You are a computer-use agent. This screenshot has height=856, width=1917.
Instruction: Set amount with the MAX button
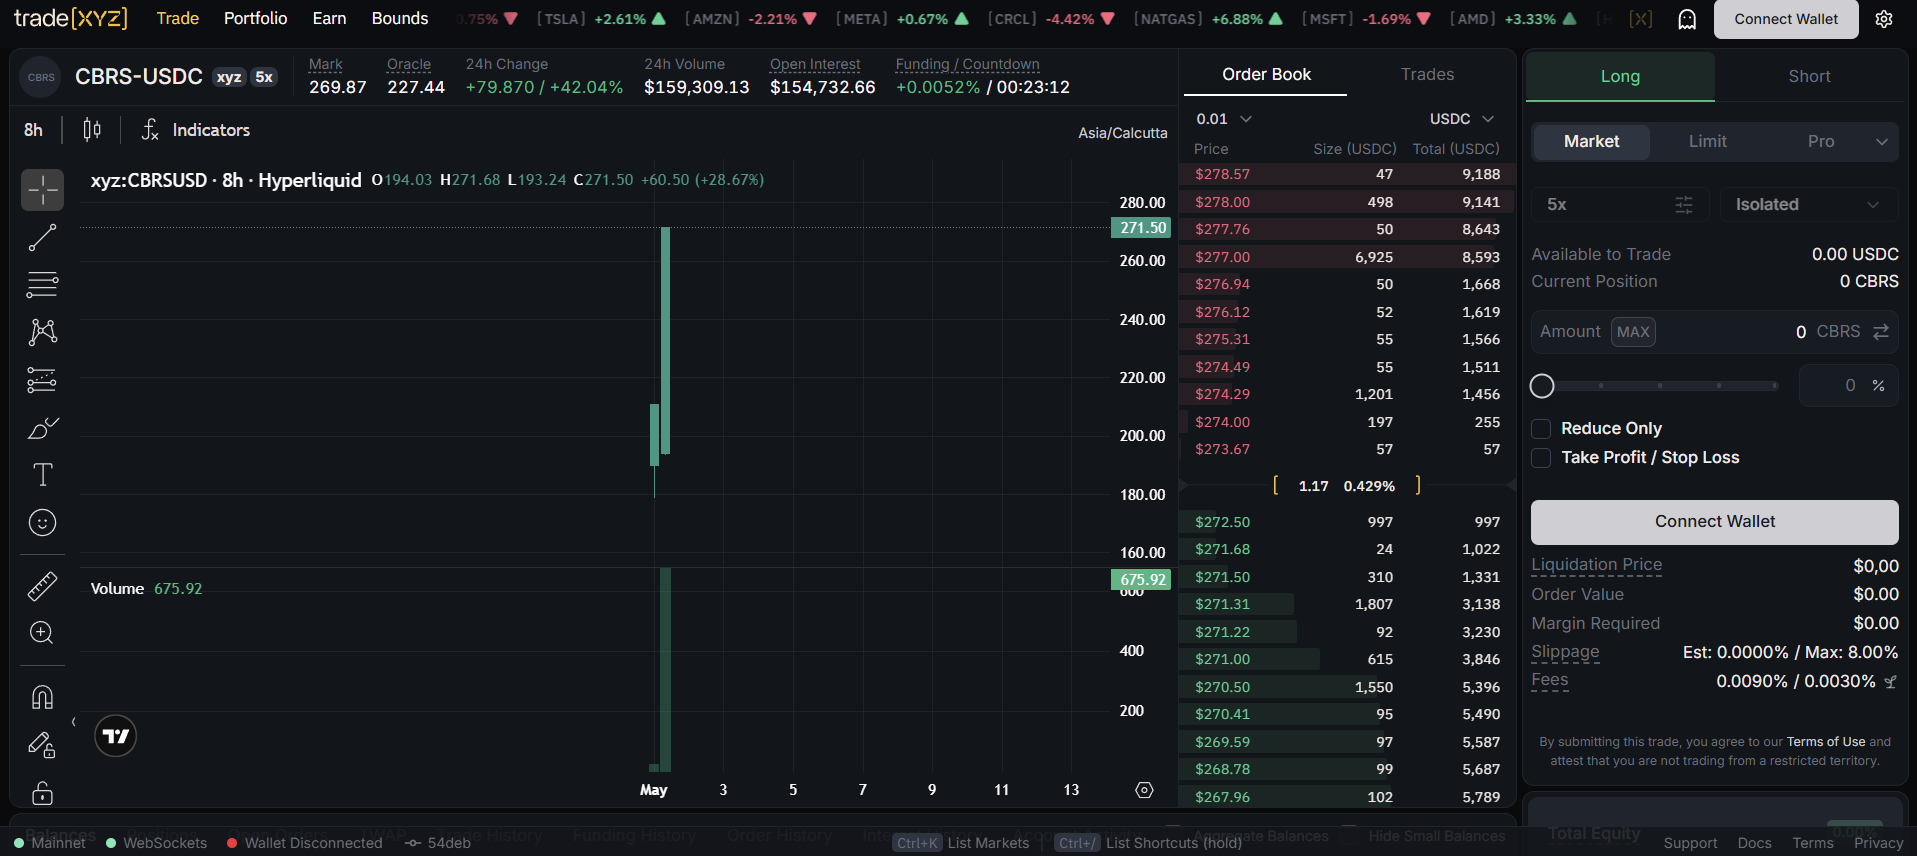(1633, 332)
